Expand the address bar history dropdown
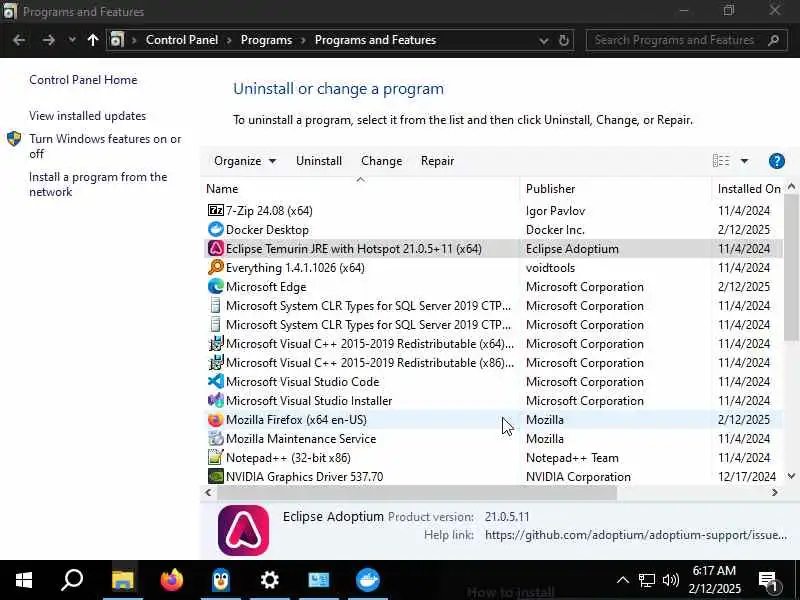Image resolution: width=800 pixels, height=600 pixels. (544, 40)
